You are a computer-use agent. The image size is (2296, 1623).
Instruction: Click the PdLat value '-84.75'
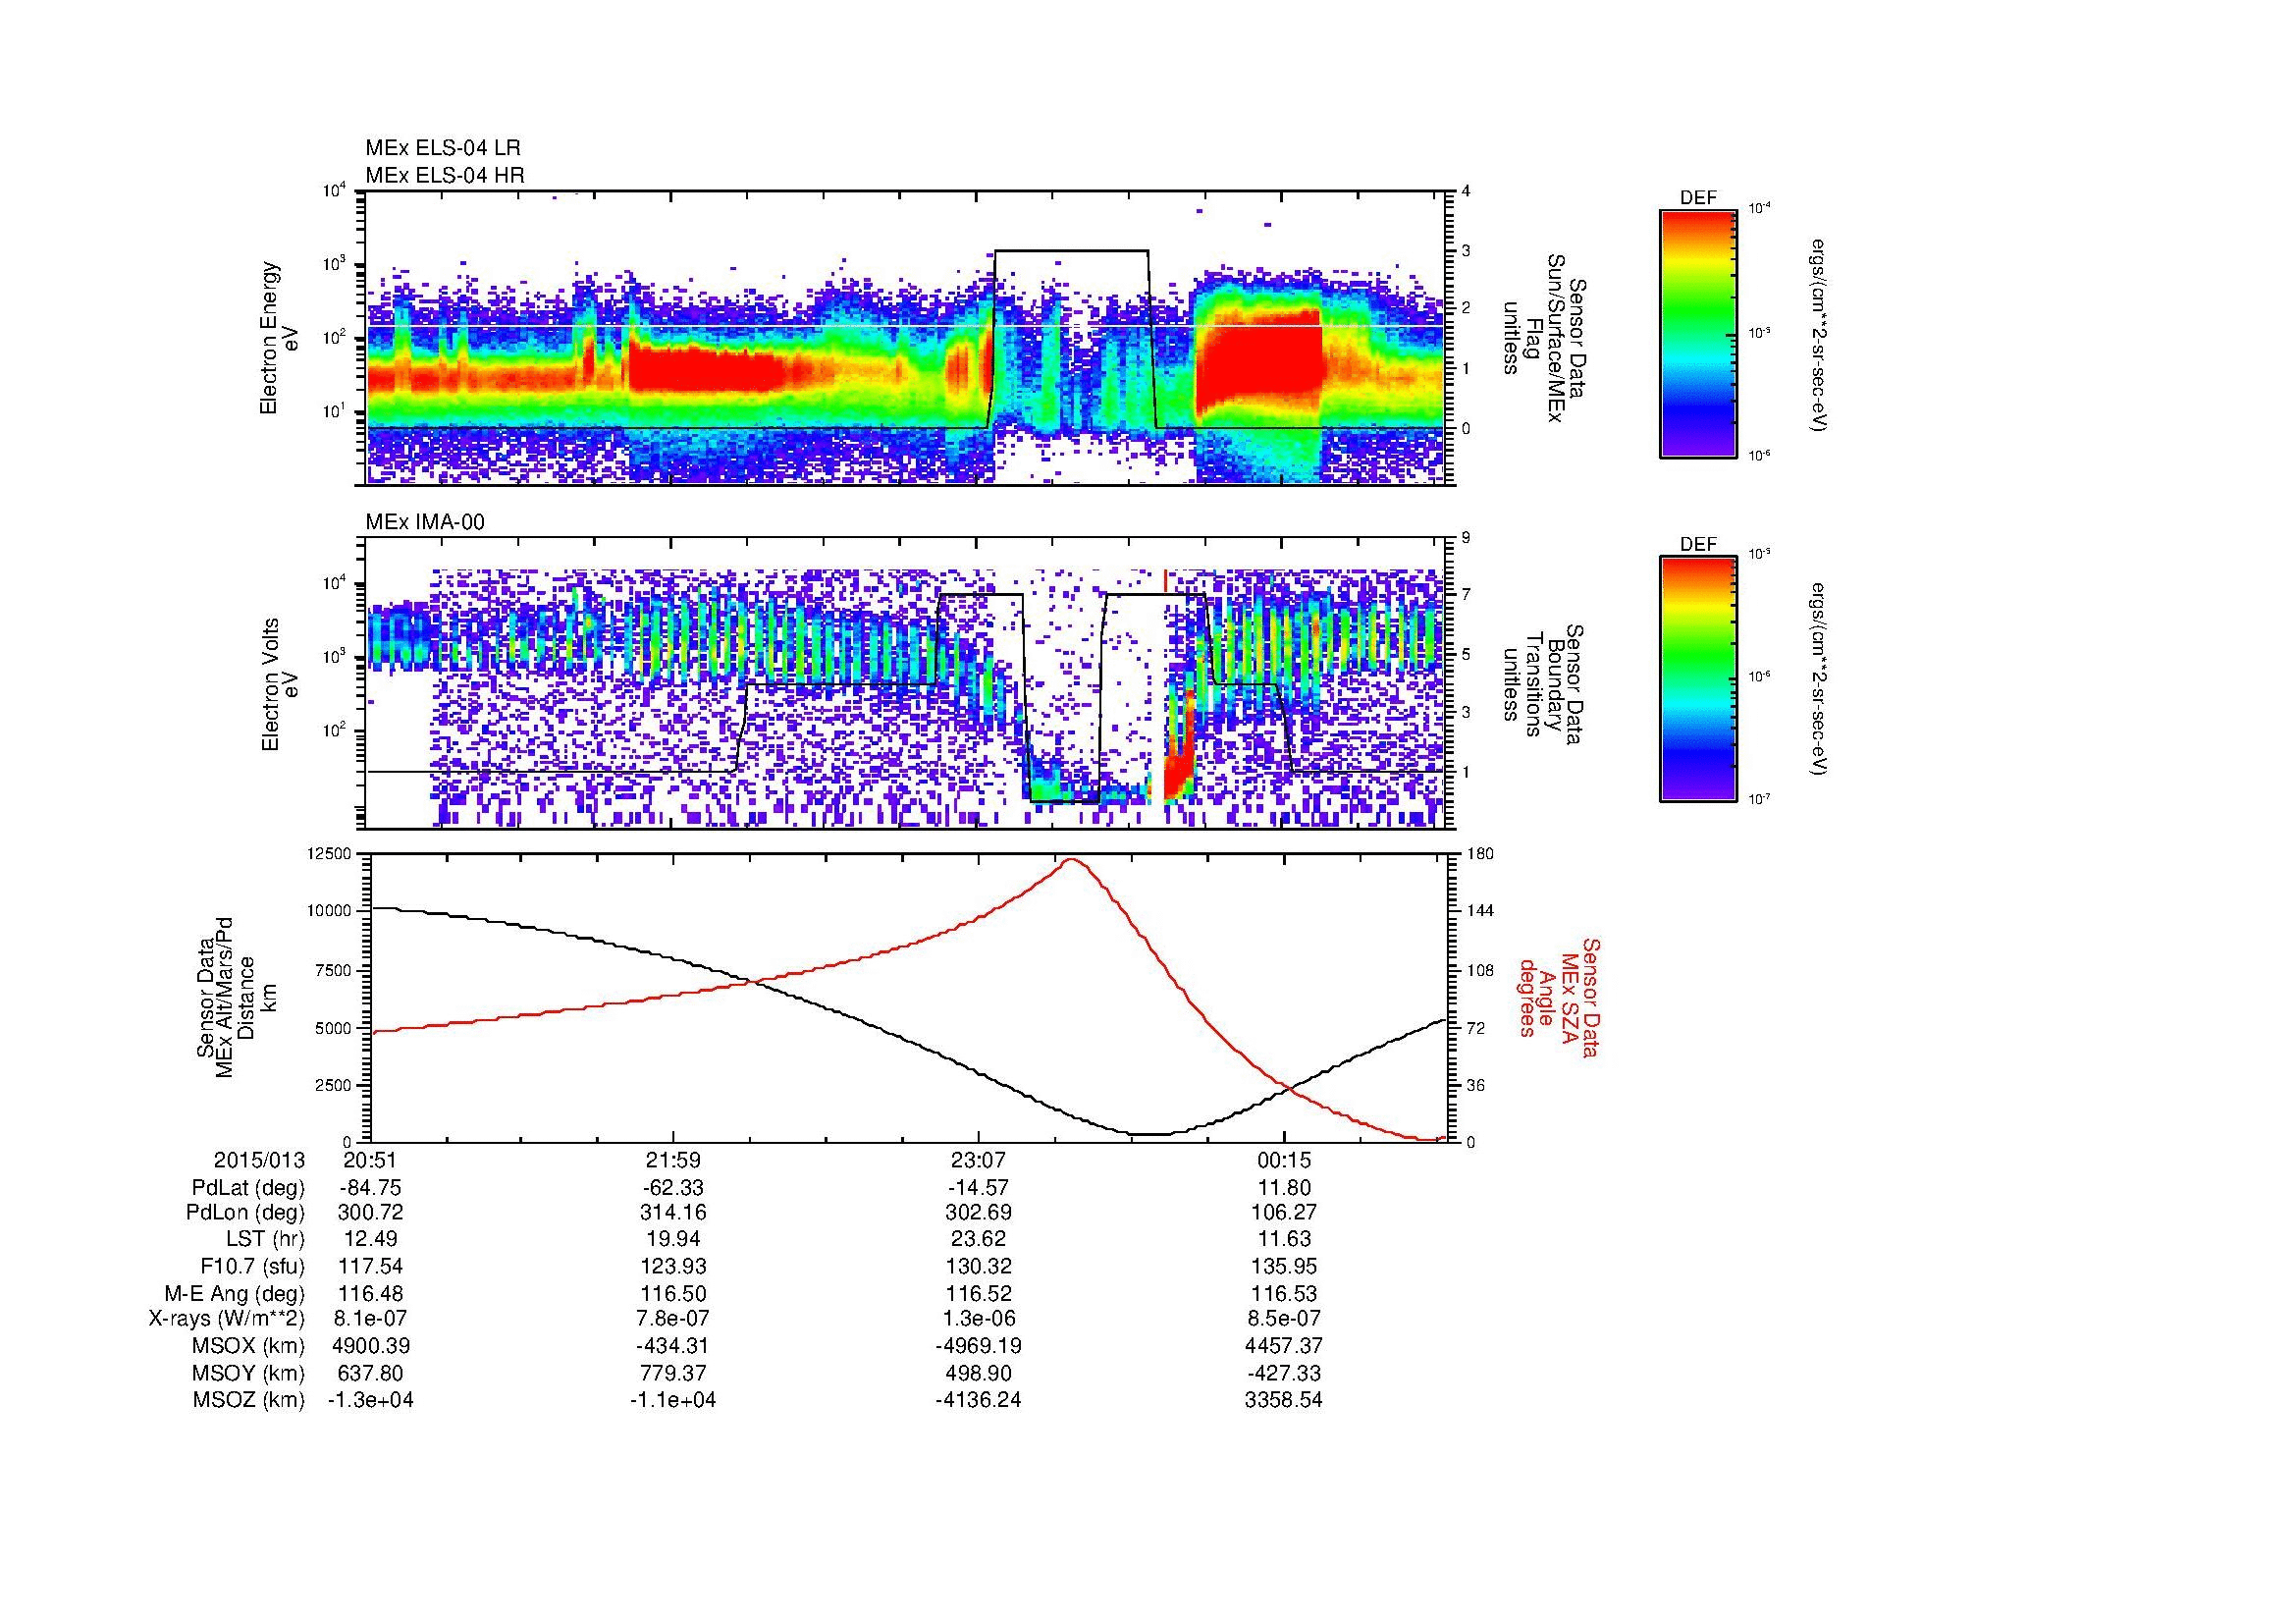pyautogui.click(x=371, y=1188)
